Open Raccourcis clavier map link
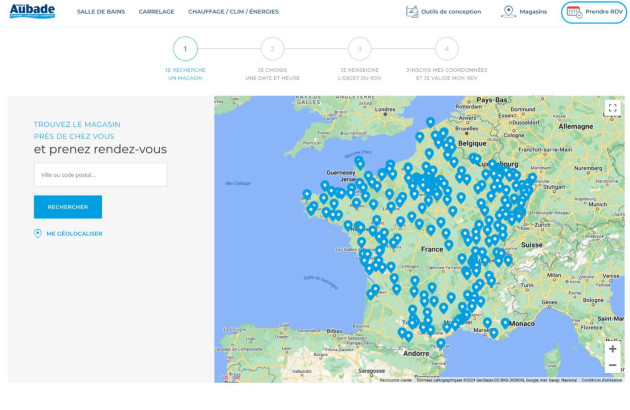This screenshot has height=410, width=630. (x=396, y=380)
